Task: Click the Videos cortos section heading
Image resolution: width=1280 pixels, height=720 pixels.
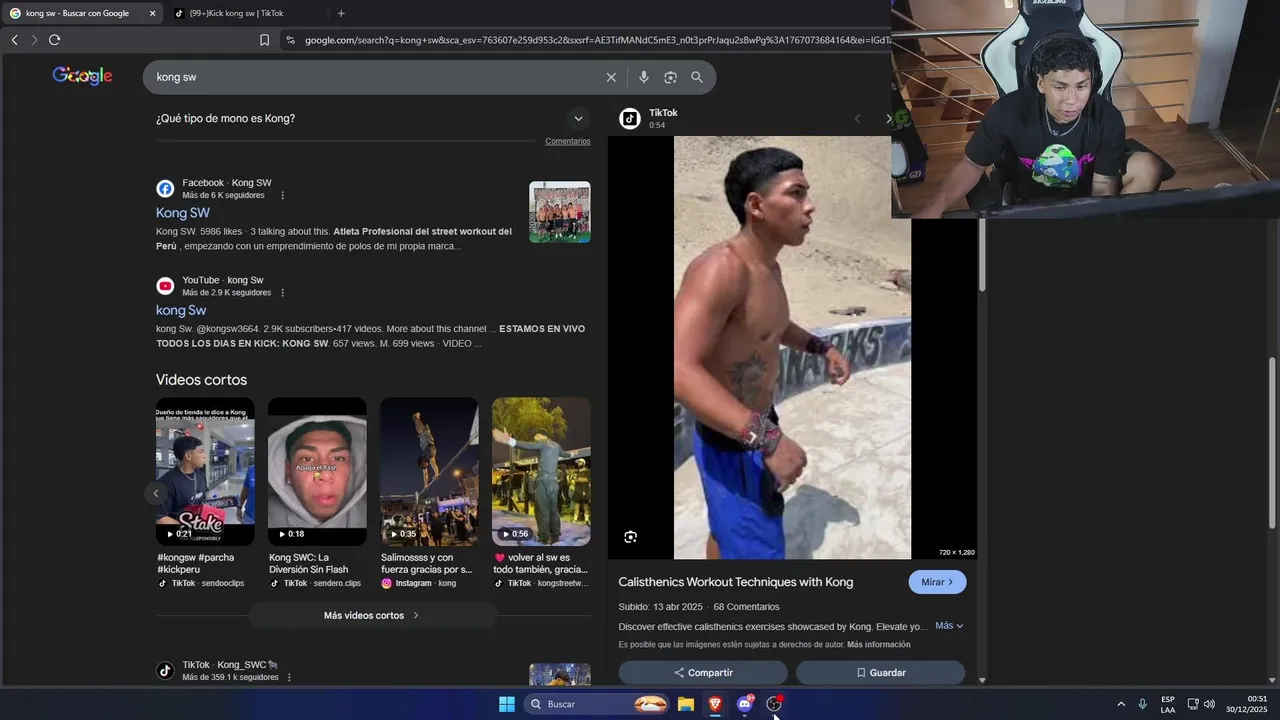Action: point(201,380)
